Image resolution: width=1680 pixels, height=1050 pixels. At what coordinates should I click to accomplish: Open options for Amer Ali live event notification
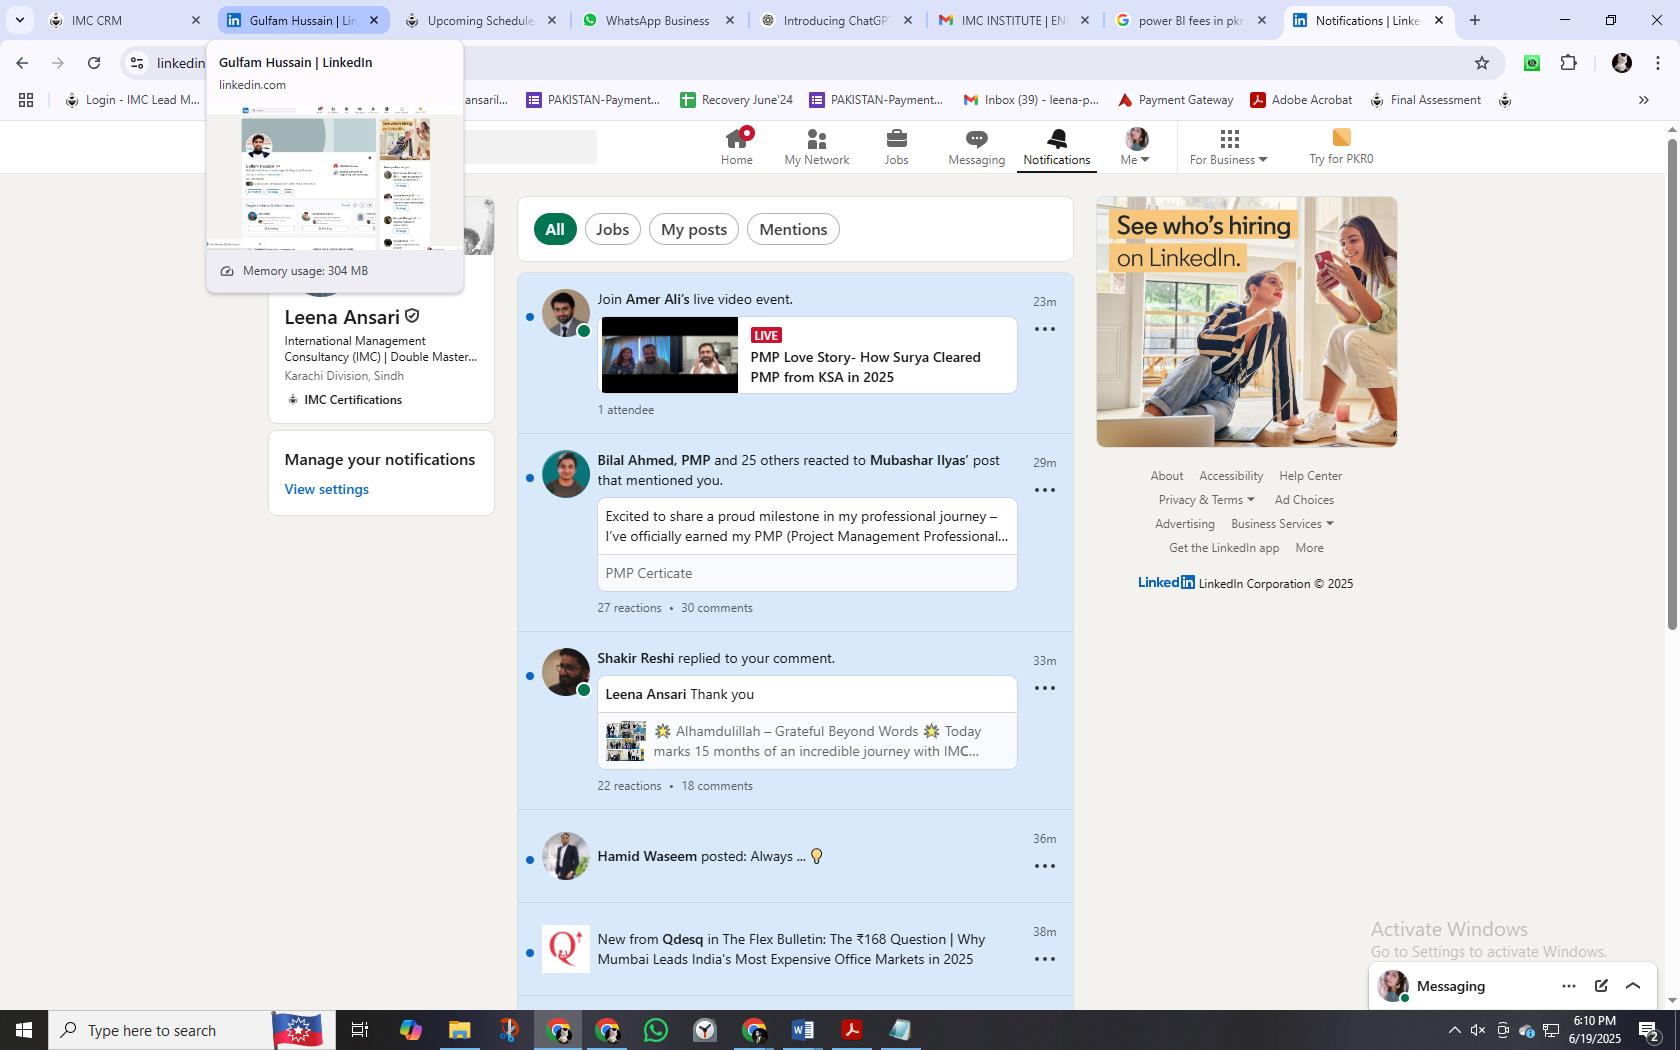(1044, 329)
